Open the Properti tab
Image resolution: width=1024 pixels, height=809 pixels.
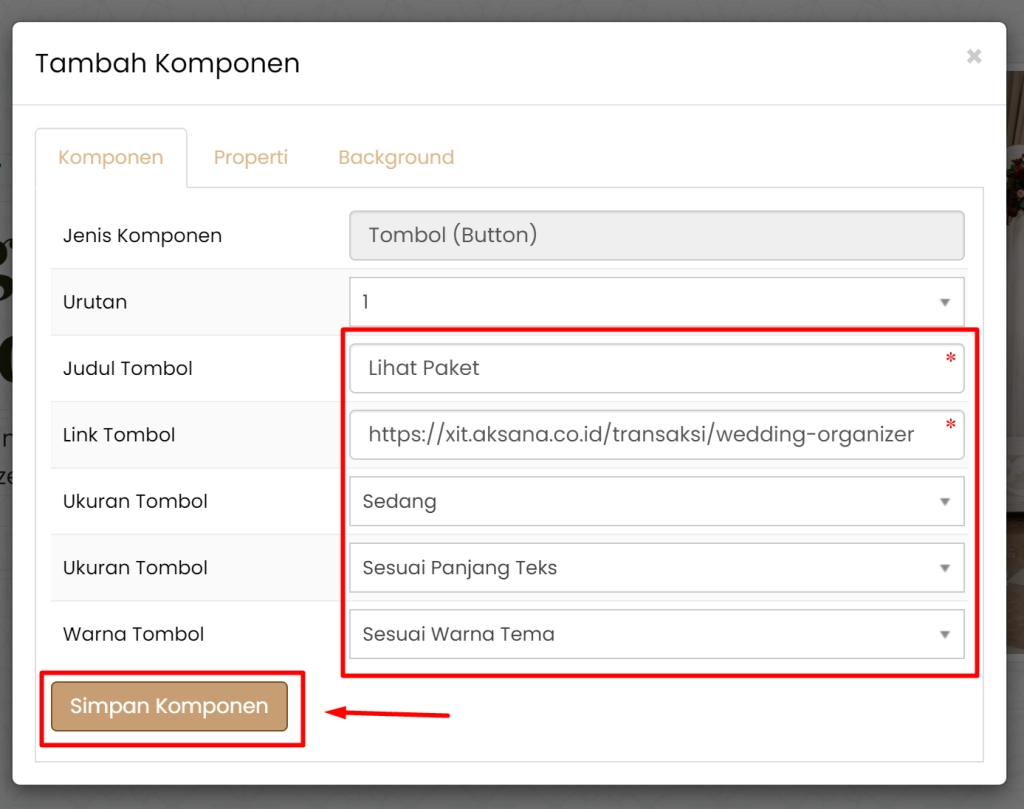click(x=250, y=158)
